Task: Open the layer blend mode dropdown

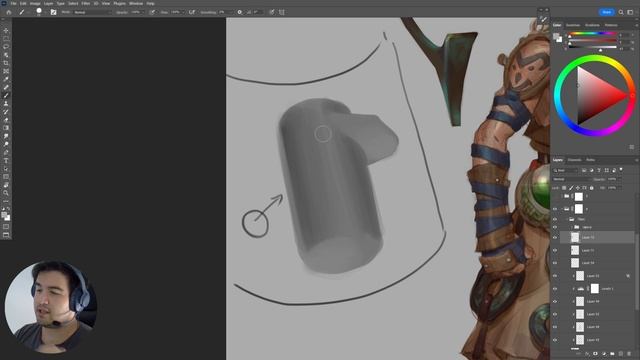Action: tap(571, 179)
